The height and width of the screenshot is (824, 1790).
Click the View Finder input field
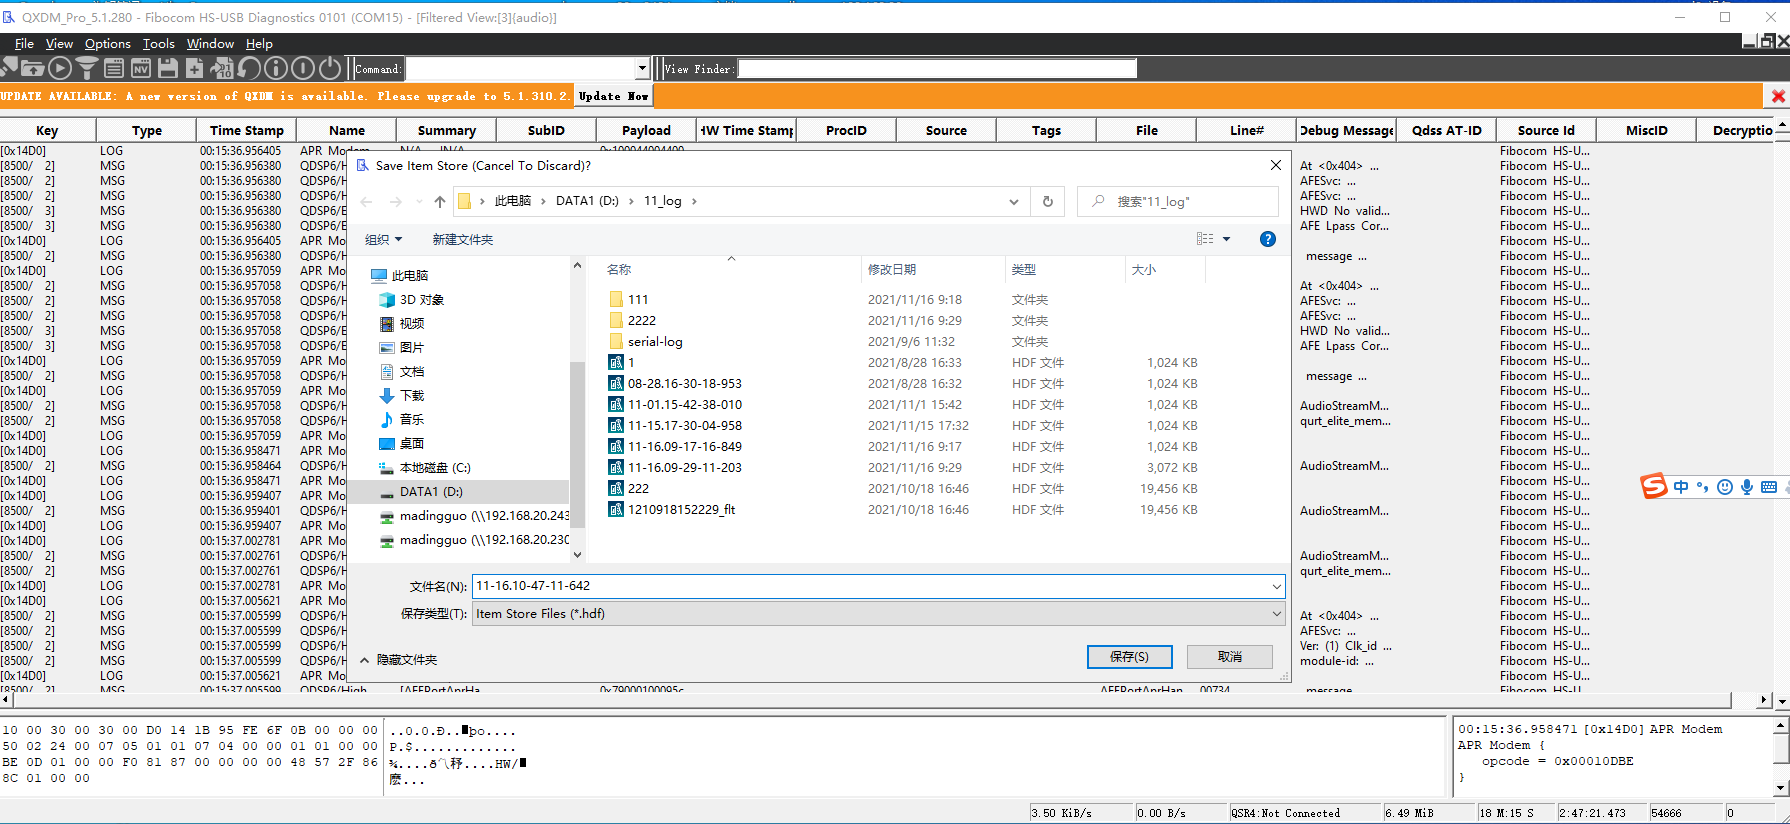coord(937,69)
